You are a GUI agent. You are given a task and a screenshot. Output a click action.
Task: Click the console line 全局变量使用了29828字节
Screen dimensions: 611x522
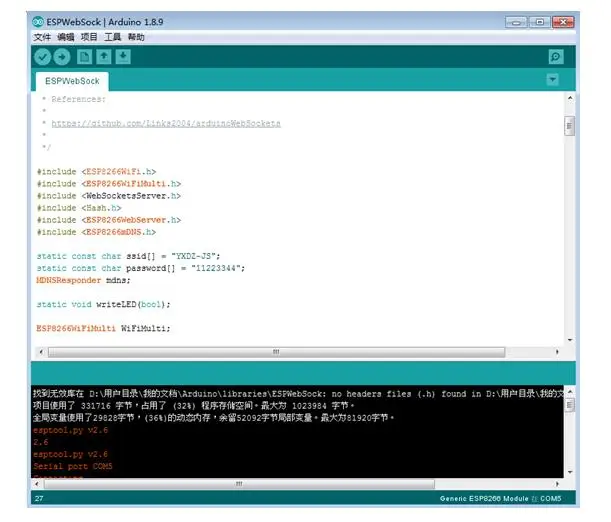pos(214,418)
